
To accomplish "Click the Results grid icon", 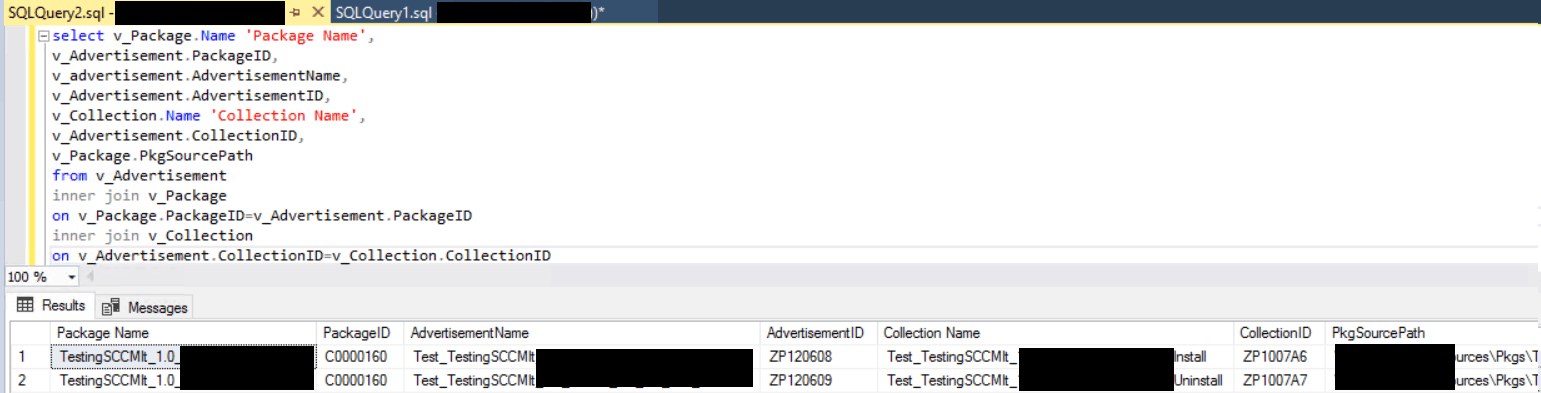I will [x=25, y=306].
